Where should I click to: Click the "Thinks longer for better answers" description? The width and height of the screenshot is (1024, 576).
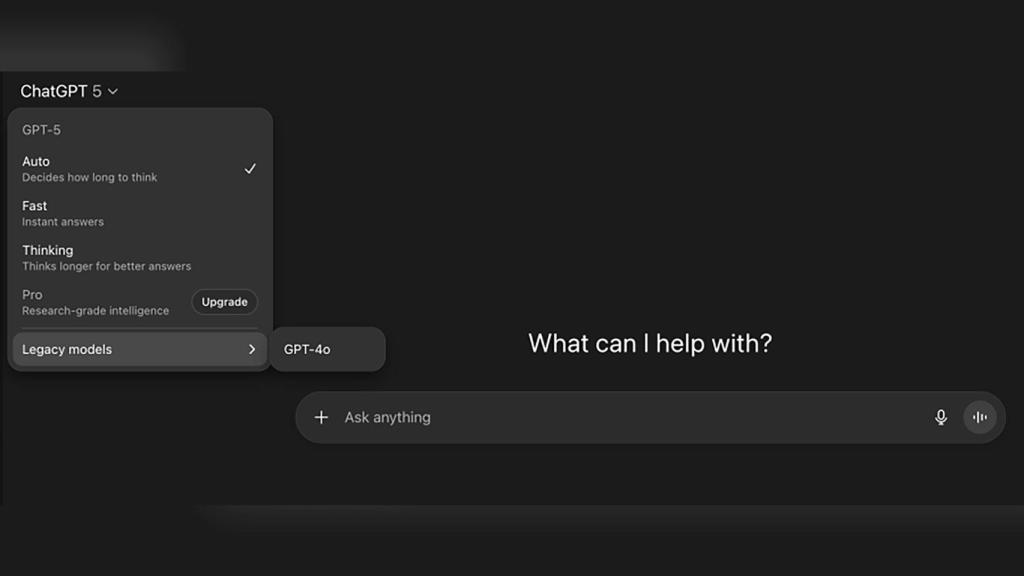(107, 267)
